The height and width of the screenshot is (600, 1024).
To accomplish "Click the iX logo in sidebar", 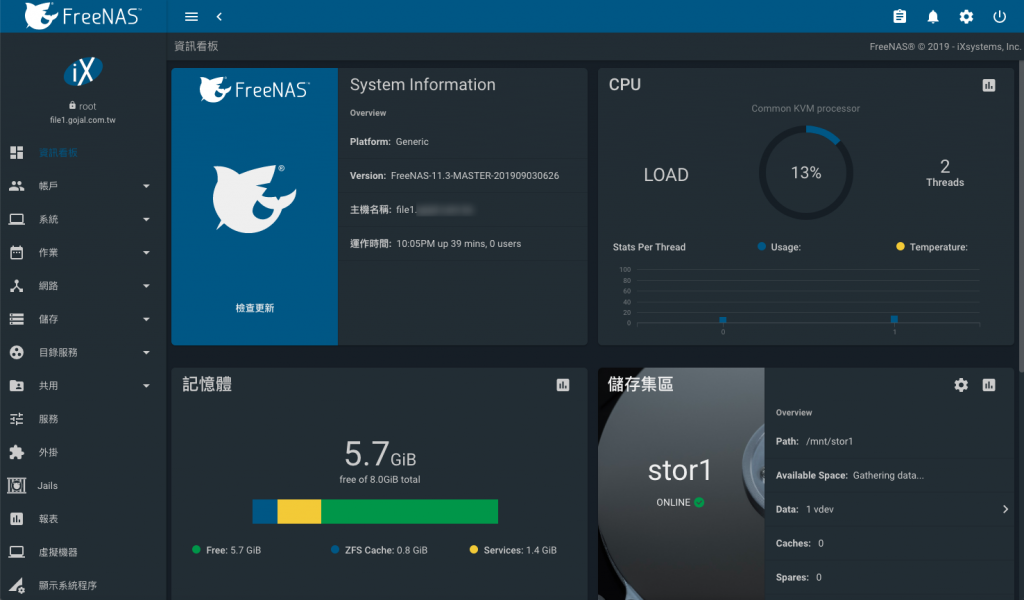I will pos(83,72).
